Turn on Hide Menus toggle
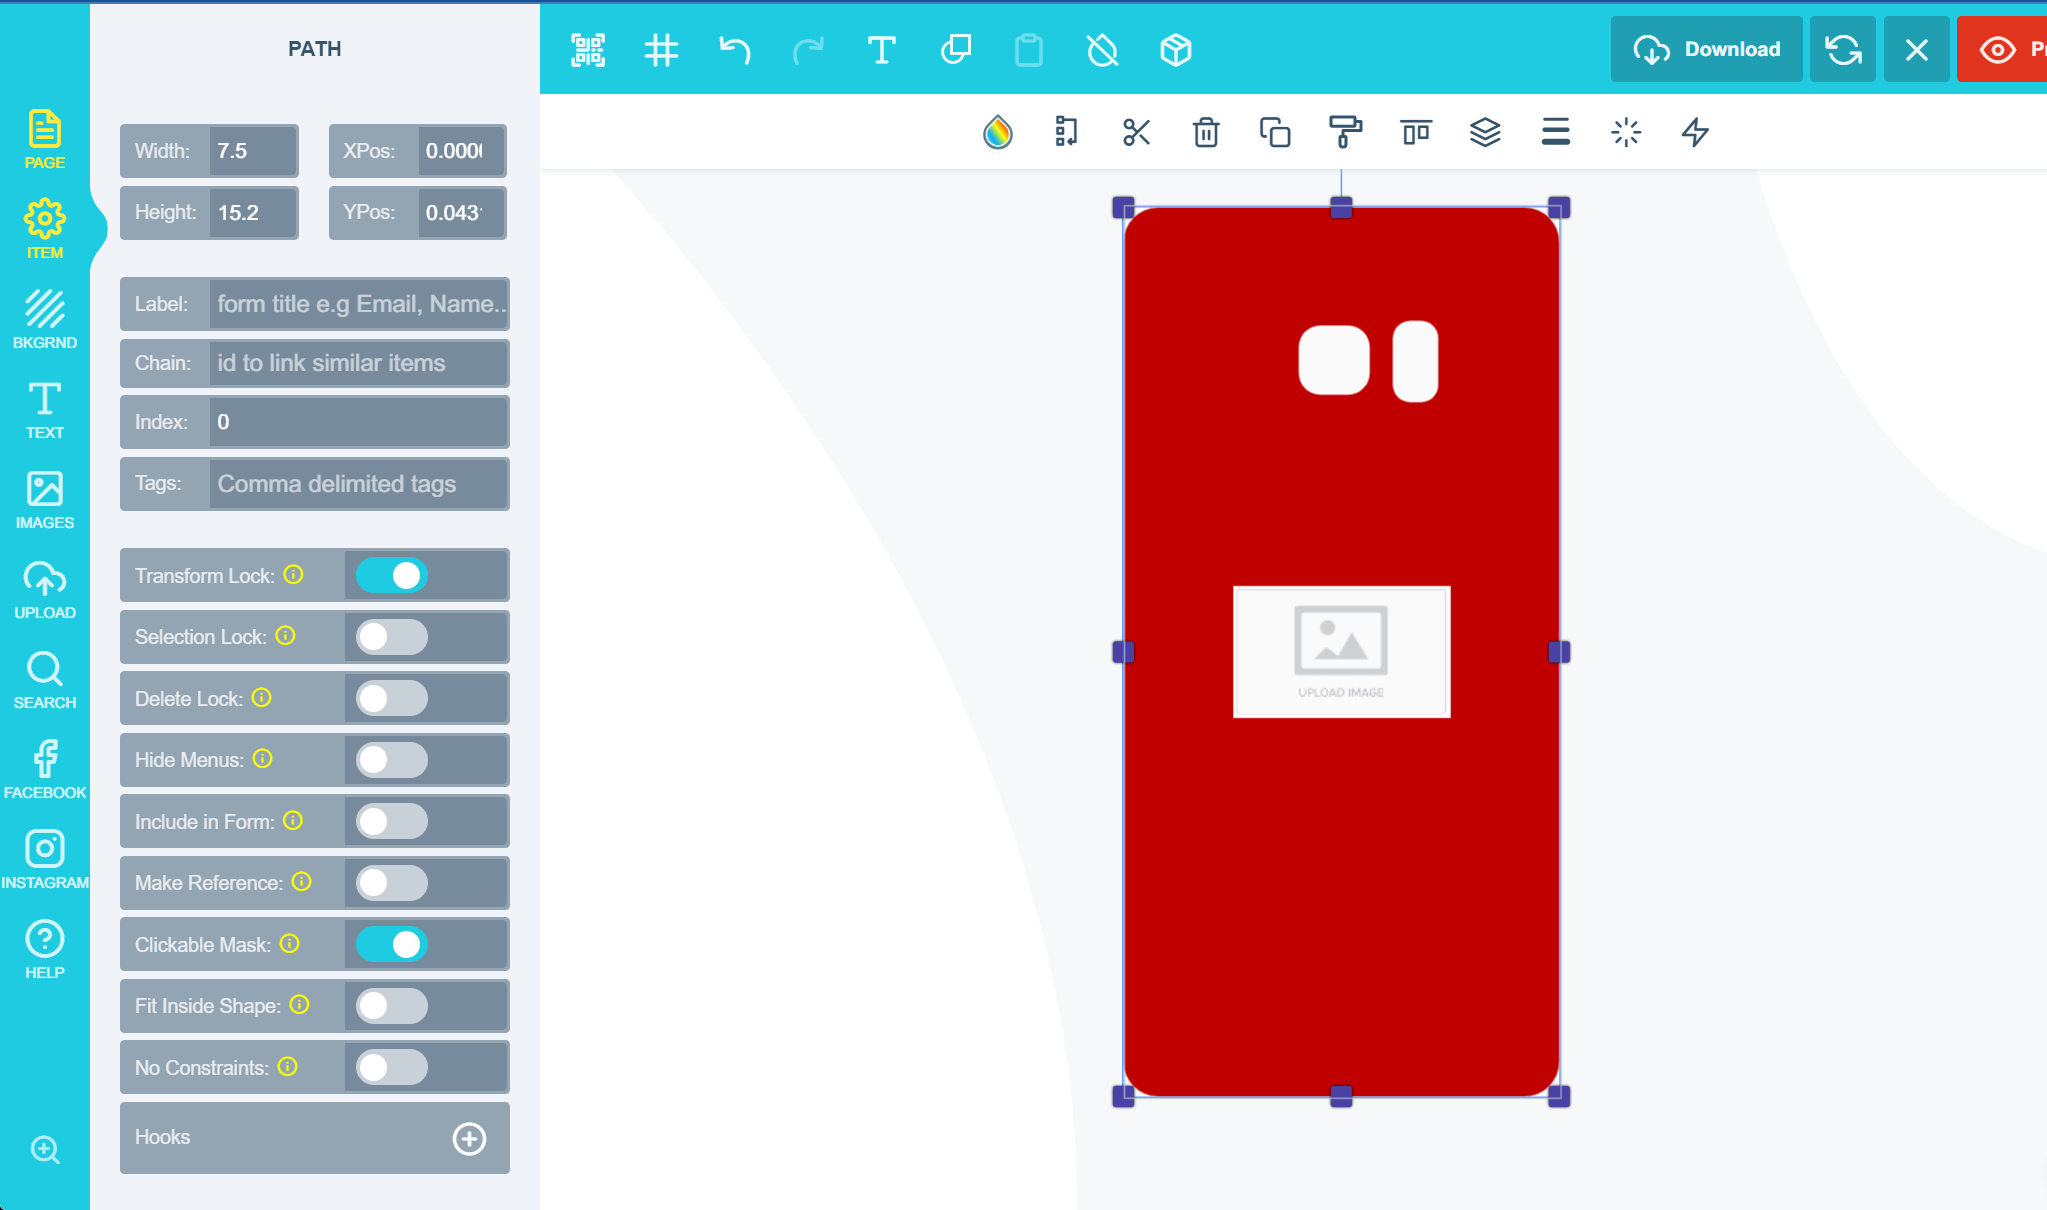 [x=392, y=760]
